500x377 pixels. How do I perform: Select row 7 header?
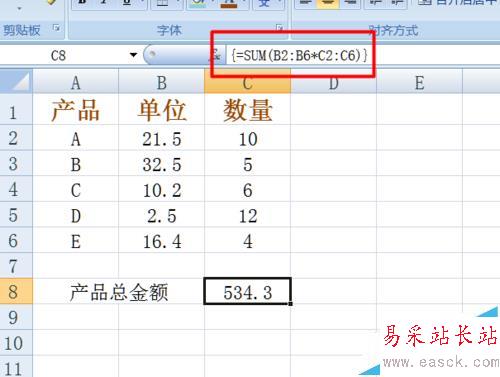(16, 266)
